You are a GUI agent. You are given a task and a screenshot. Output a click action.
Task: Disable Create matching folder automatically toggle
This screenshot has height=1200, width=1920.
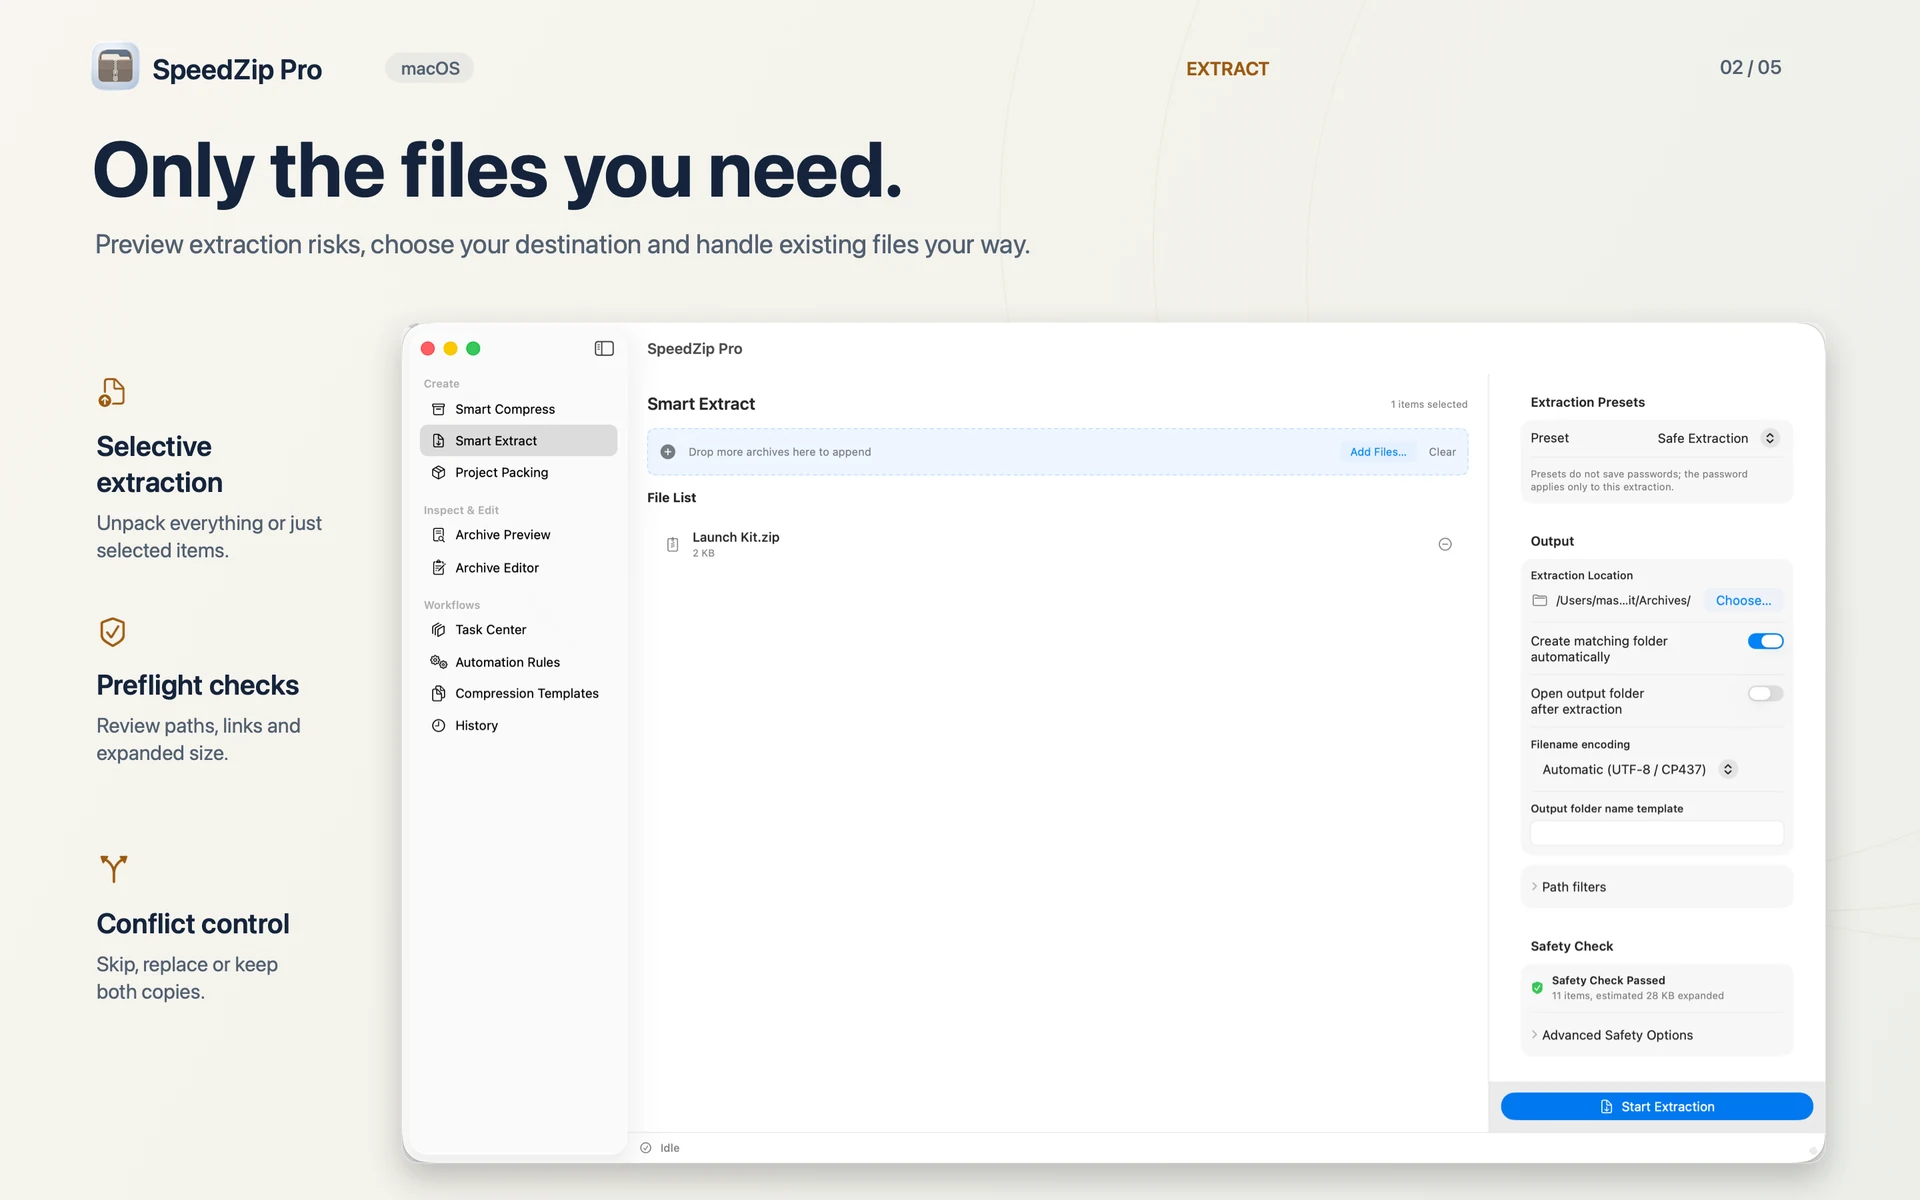point(1765,641)
